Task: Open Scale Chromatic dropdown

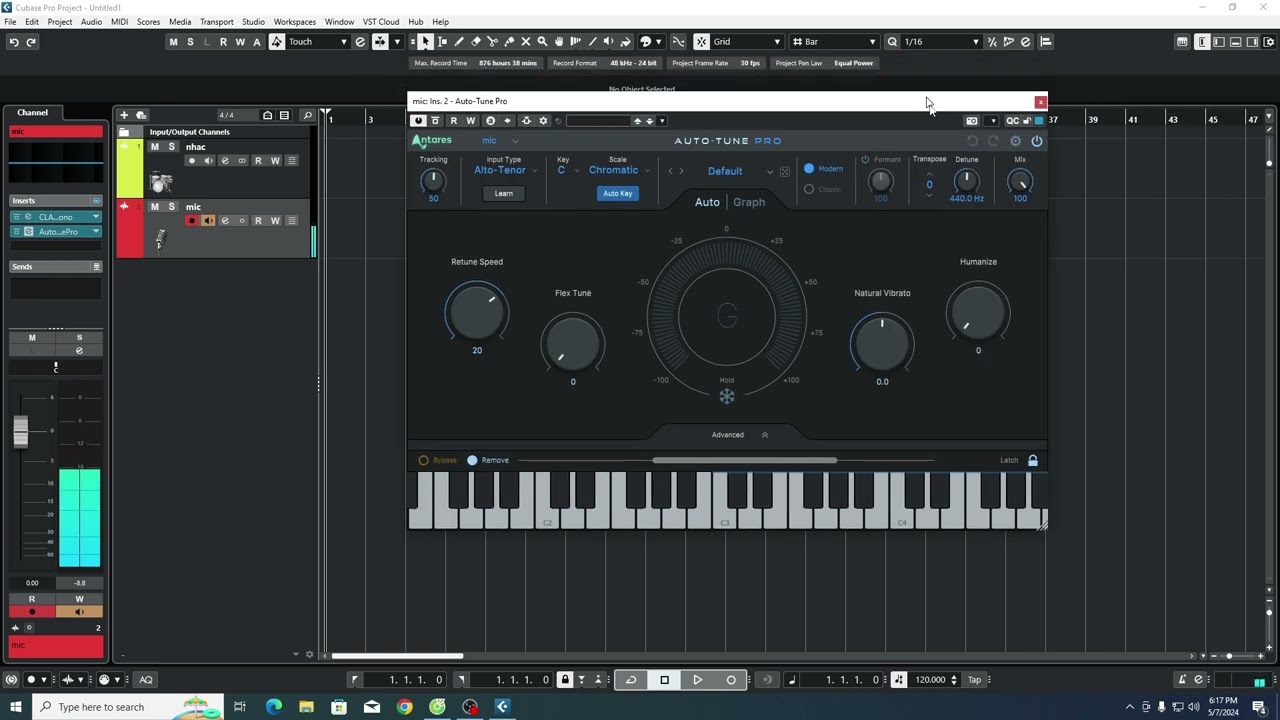Action: click(x=619, y=170)
